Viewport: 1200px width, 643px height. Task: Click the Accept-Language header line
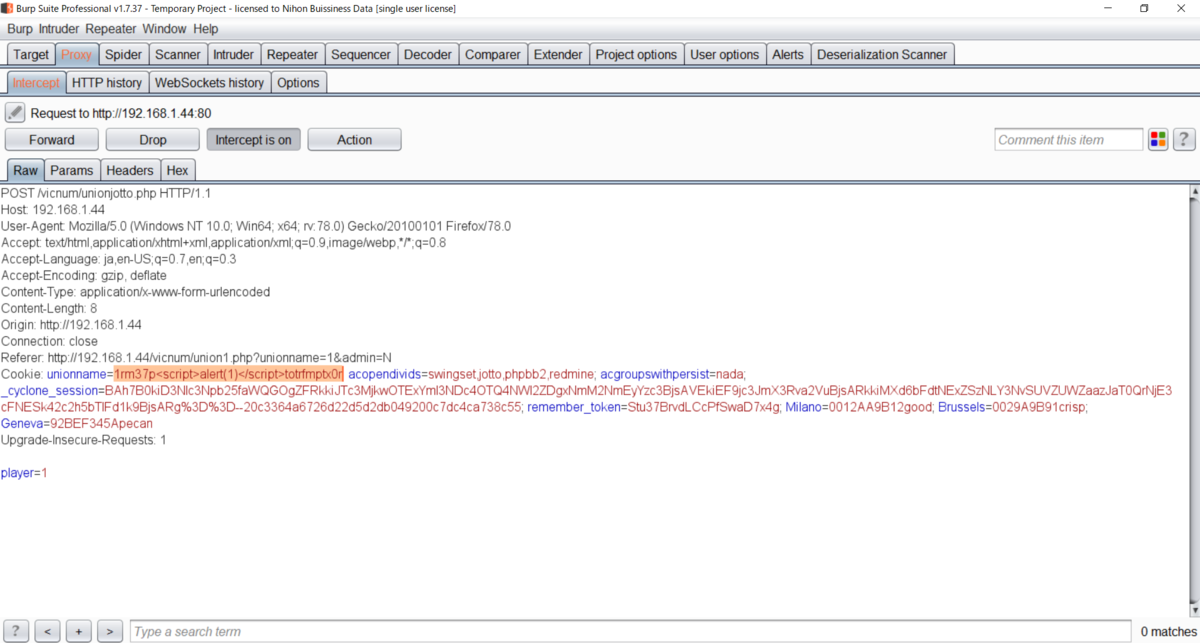coord(119,259)
